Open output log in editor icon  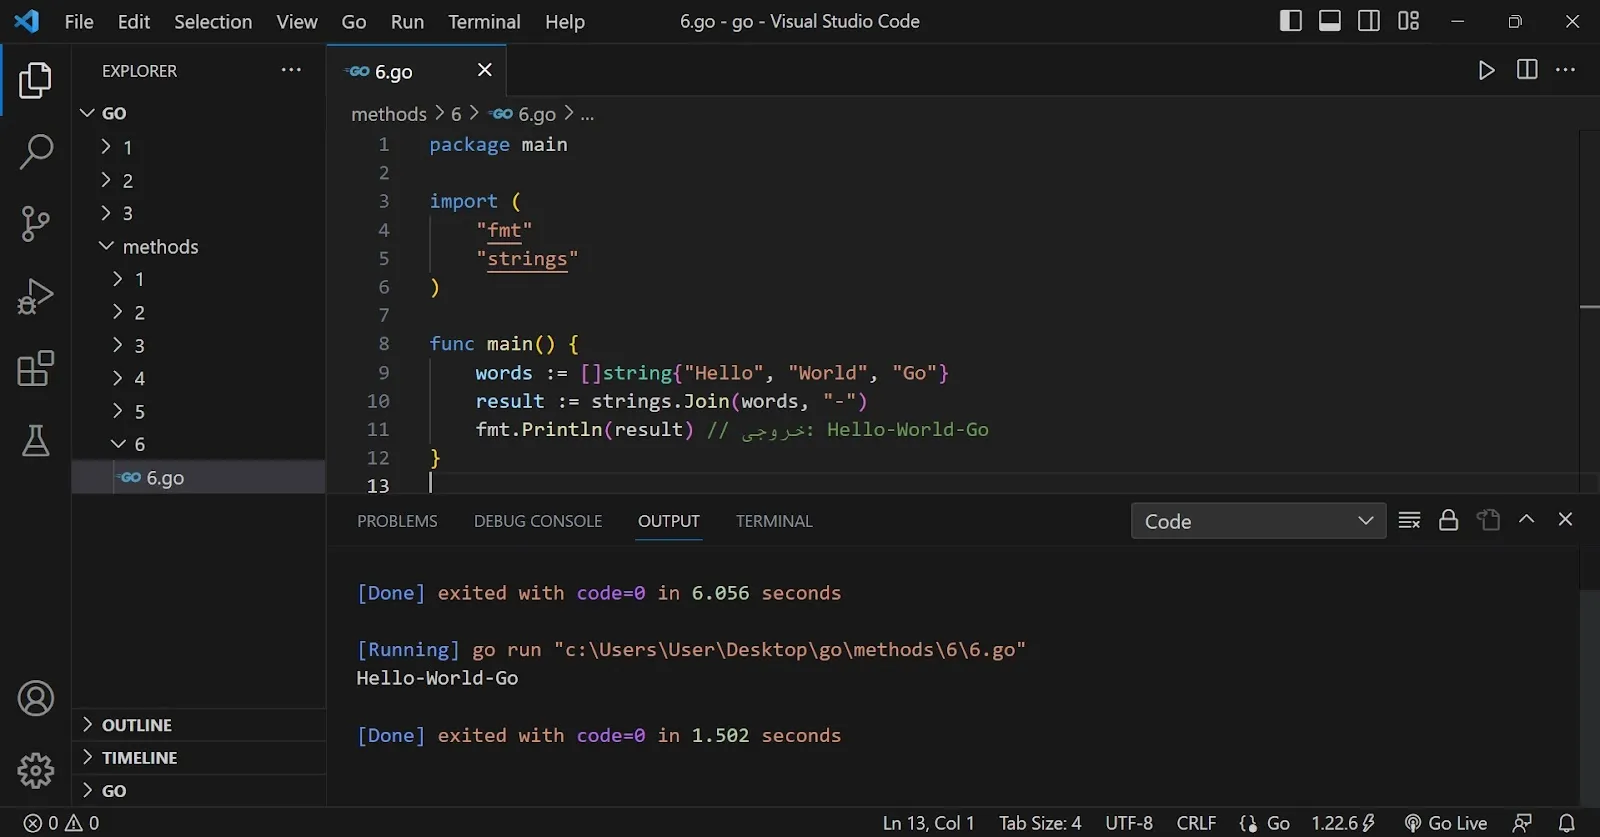(x=1488, y=520)
